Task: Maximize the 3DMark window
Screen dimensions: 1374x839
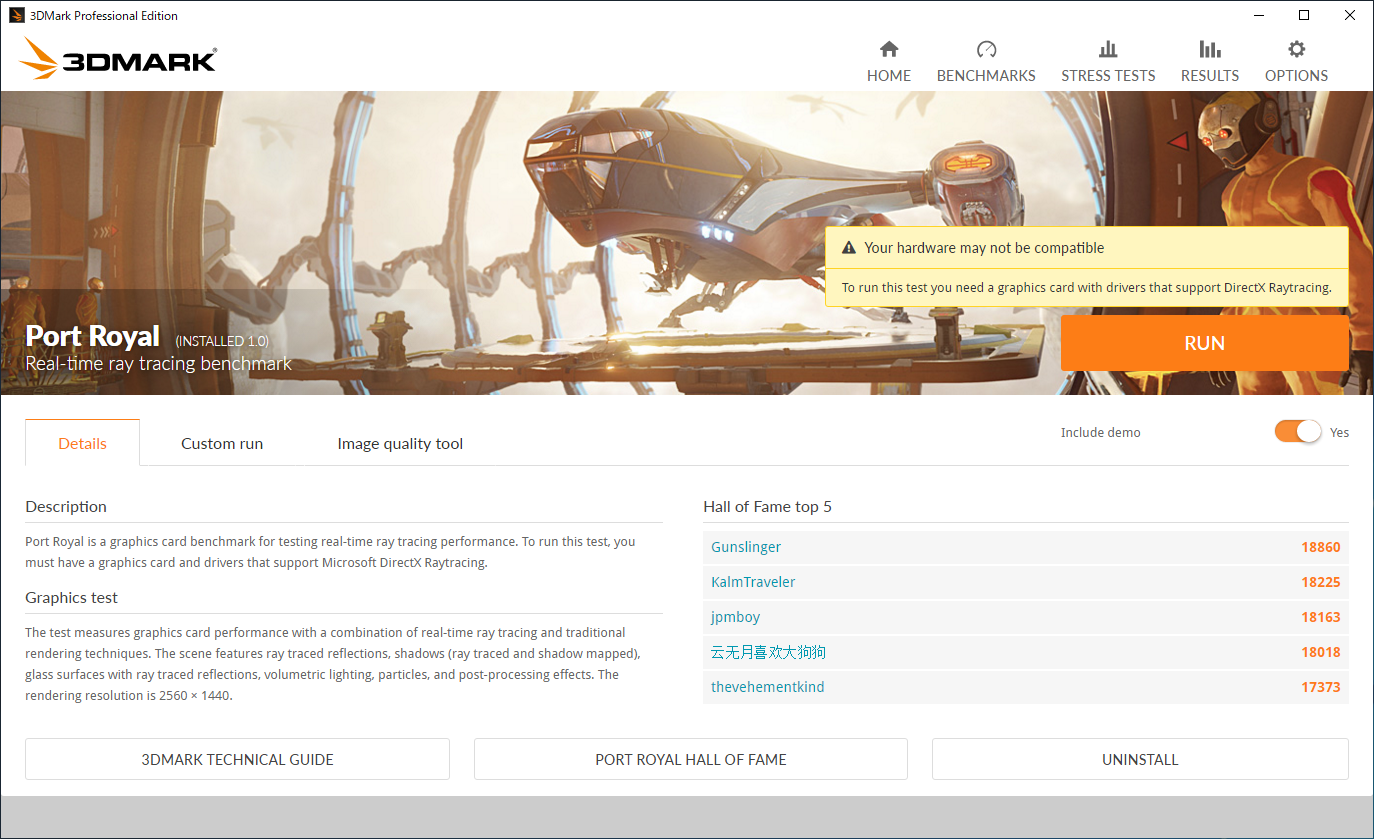Action: 1304,15
